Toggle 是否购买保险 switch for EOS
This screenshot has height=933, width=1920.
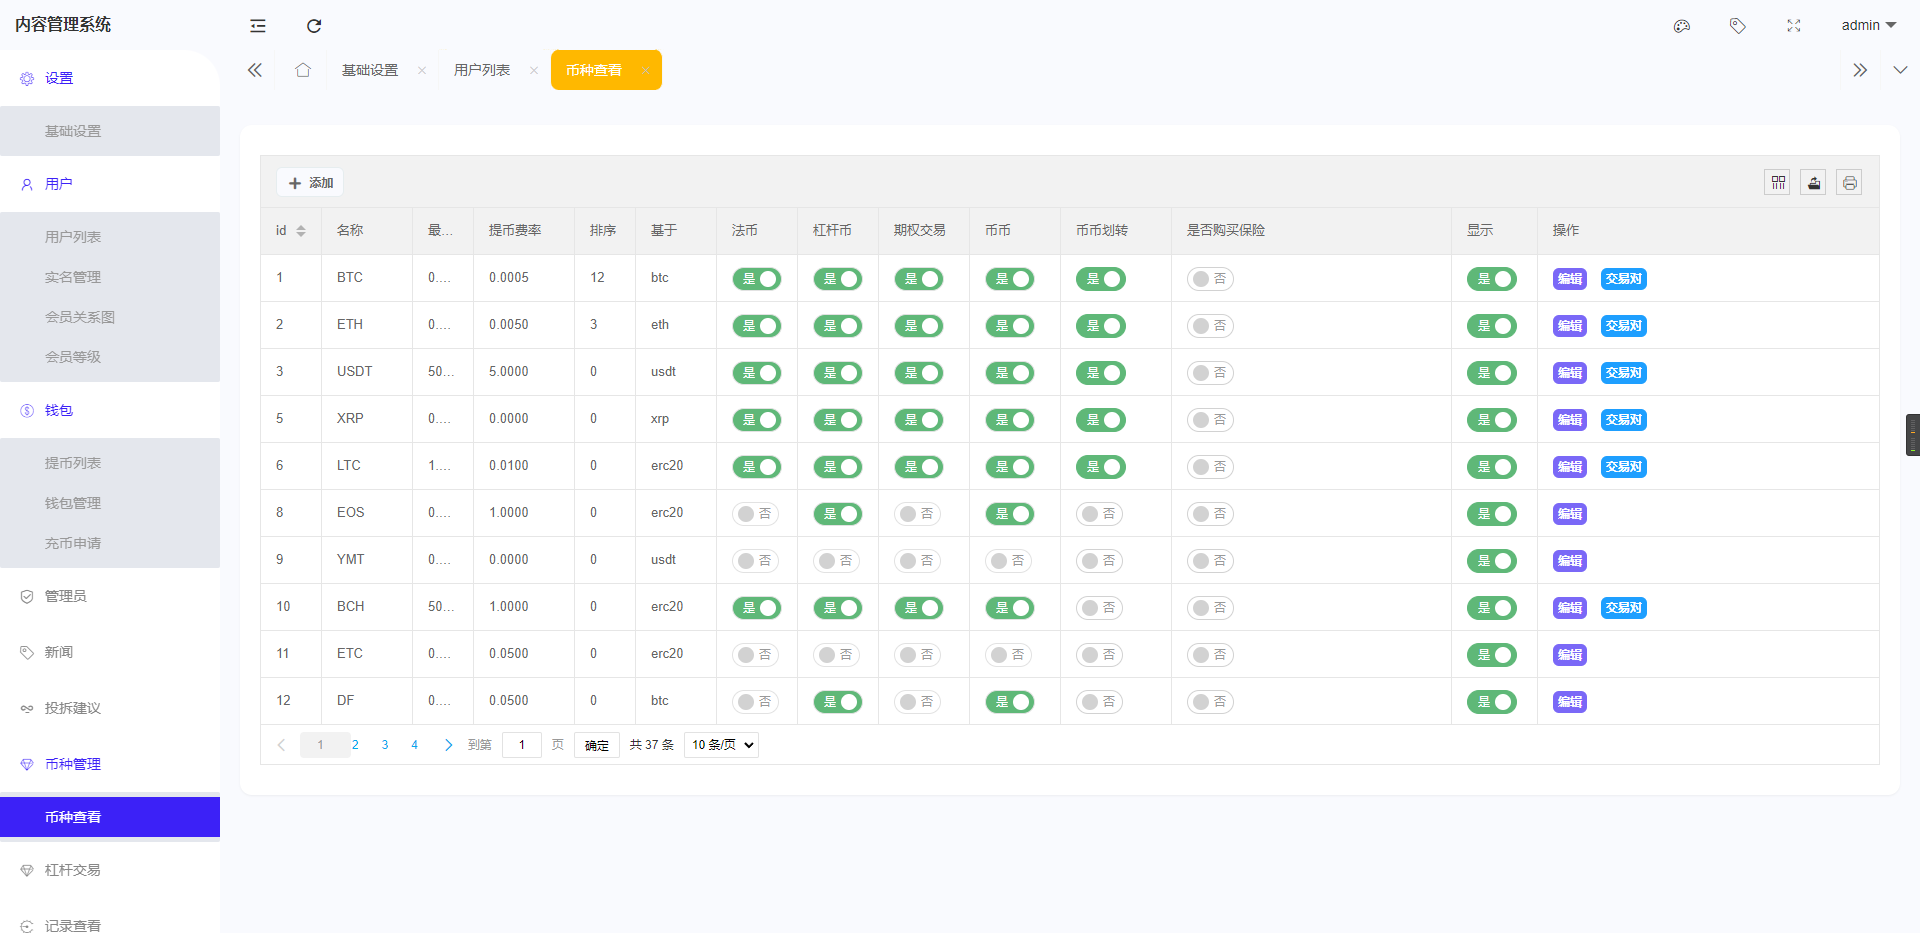coord(1210,514)
